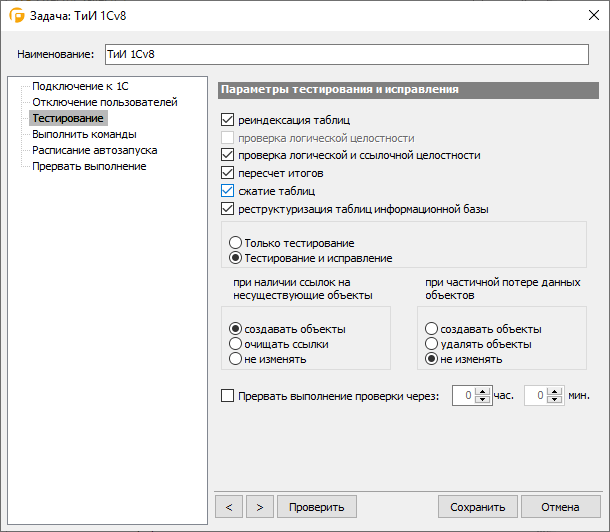Decrease minutes value with down arrow
The width and height of the screenshot is (610, 532).
coord(554,399)
